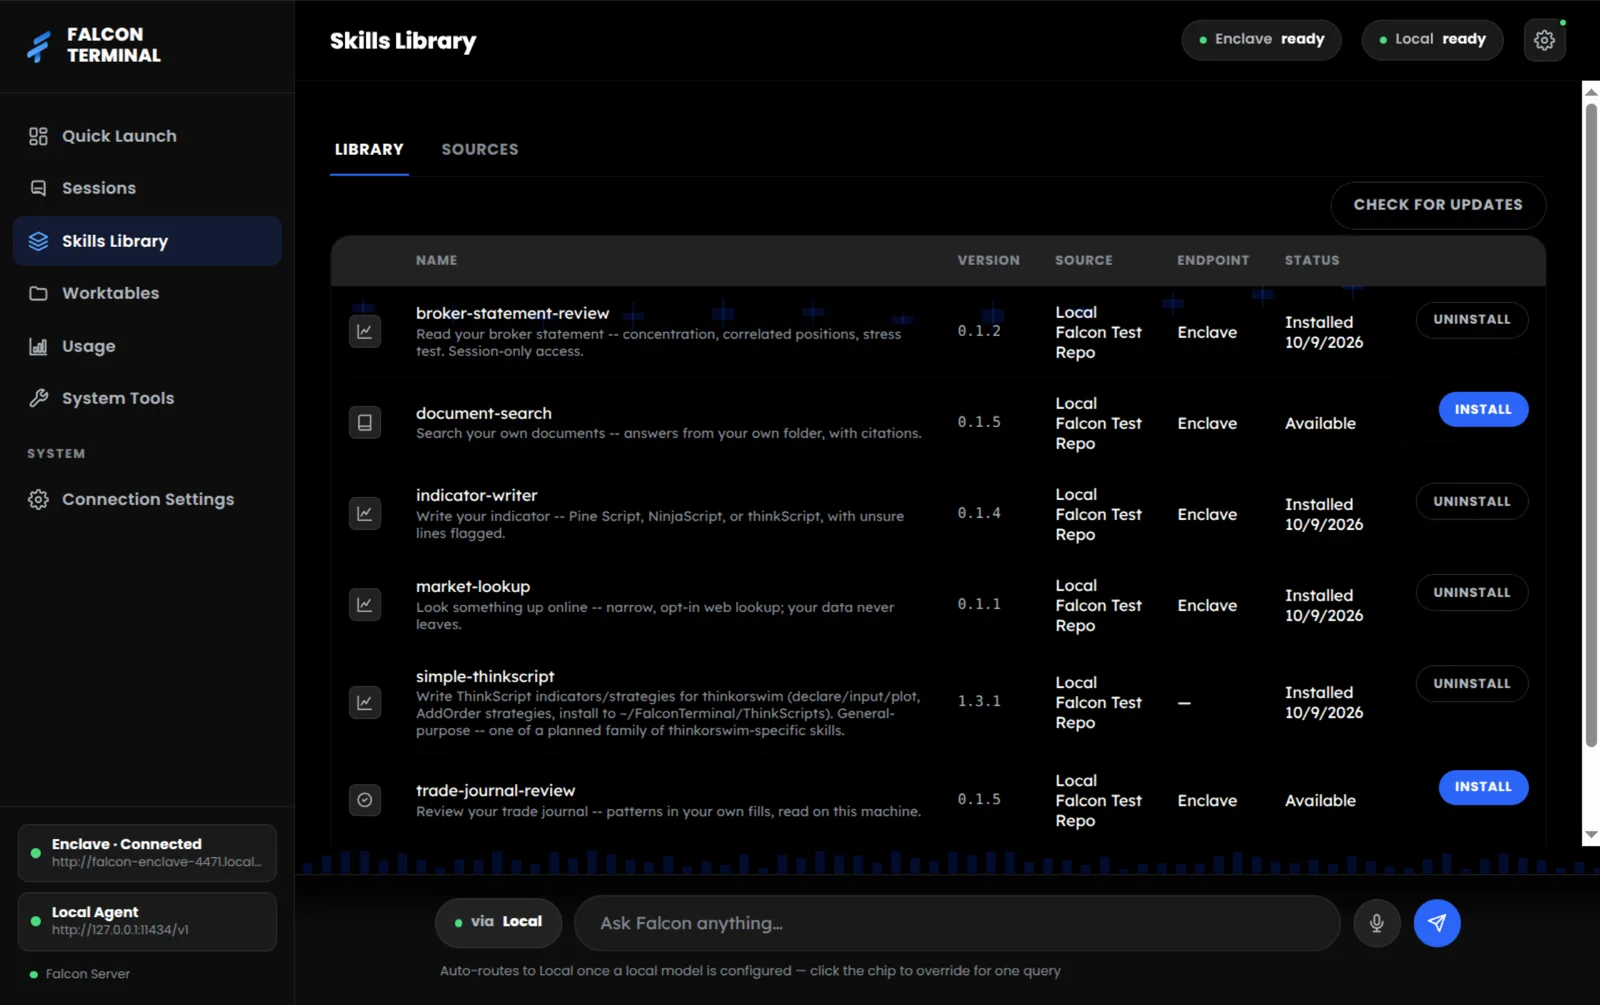Click trade-journal-review checkmark icon

(365, 800)
